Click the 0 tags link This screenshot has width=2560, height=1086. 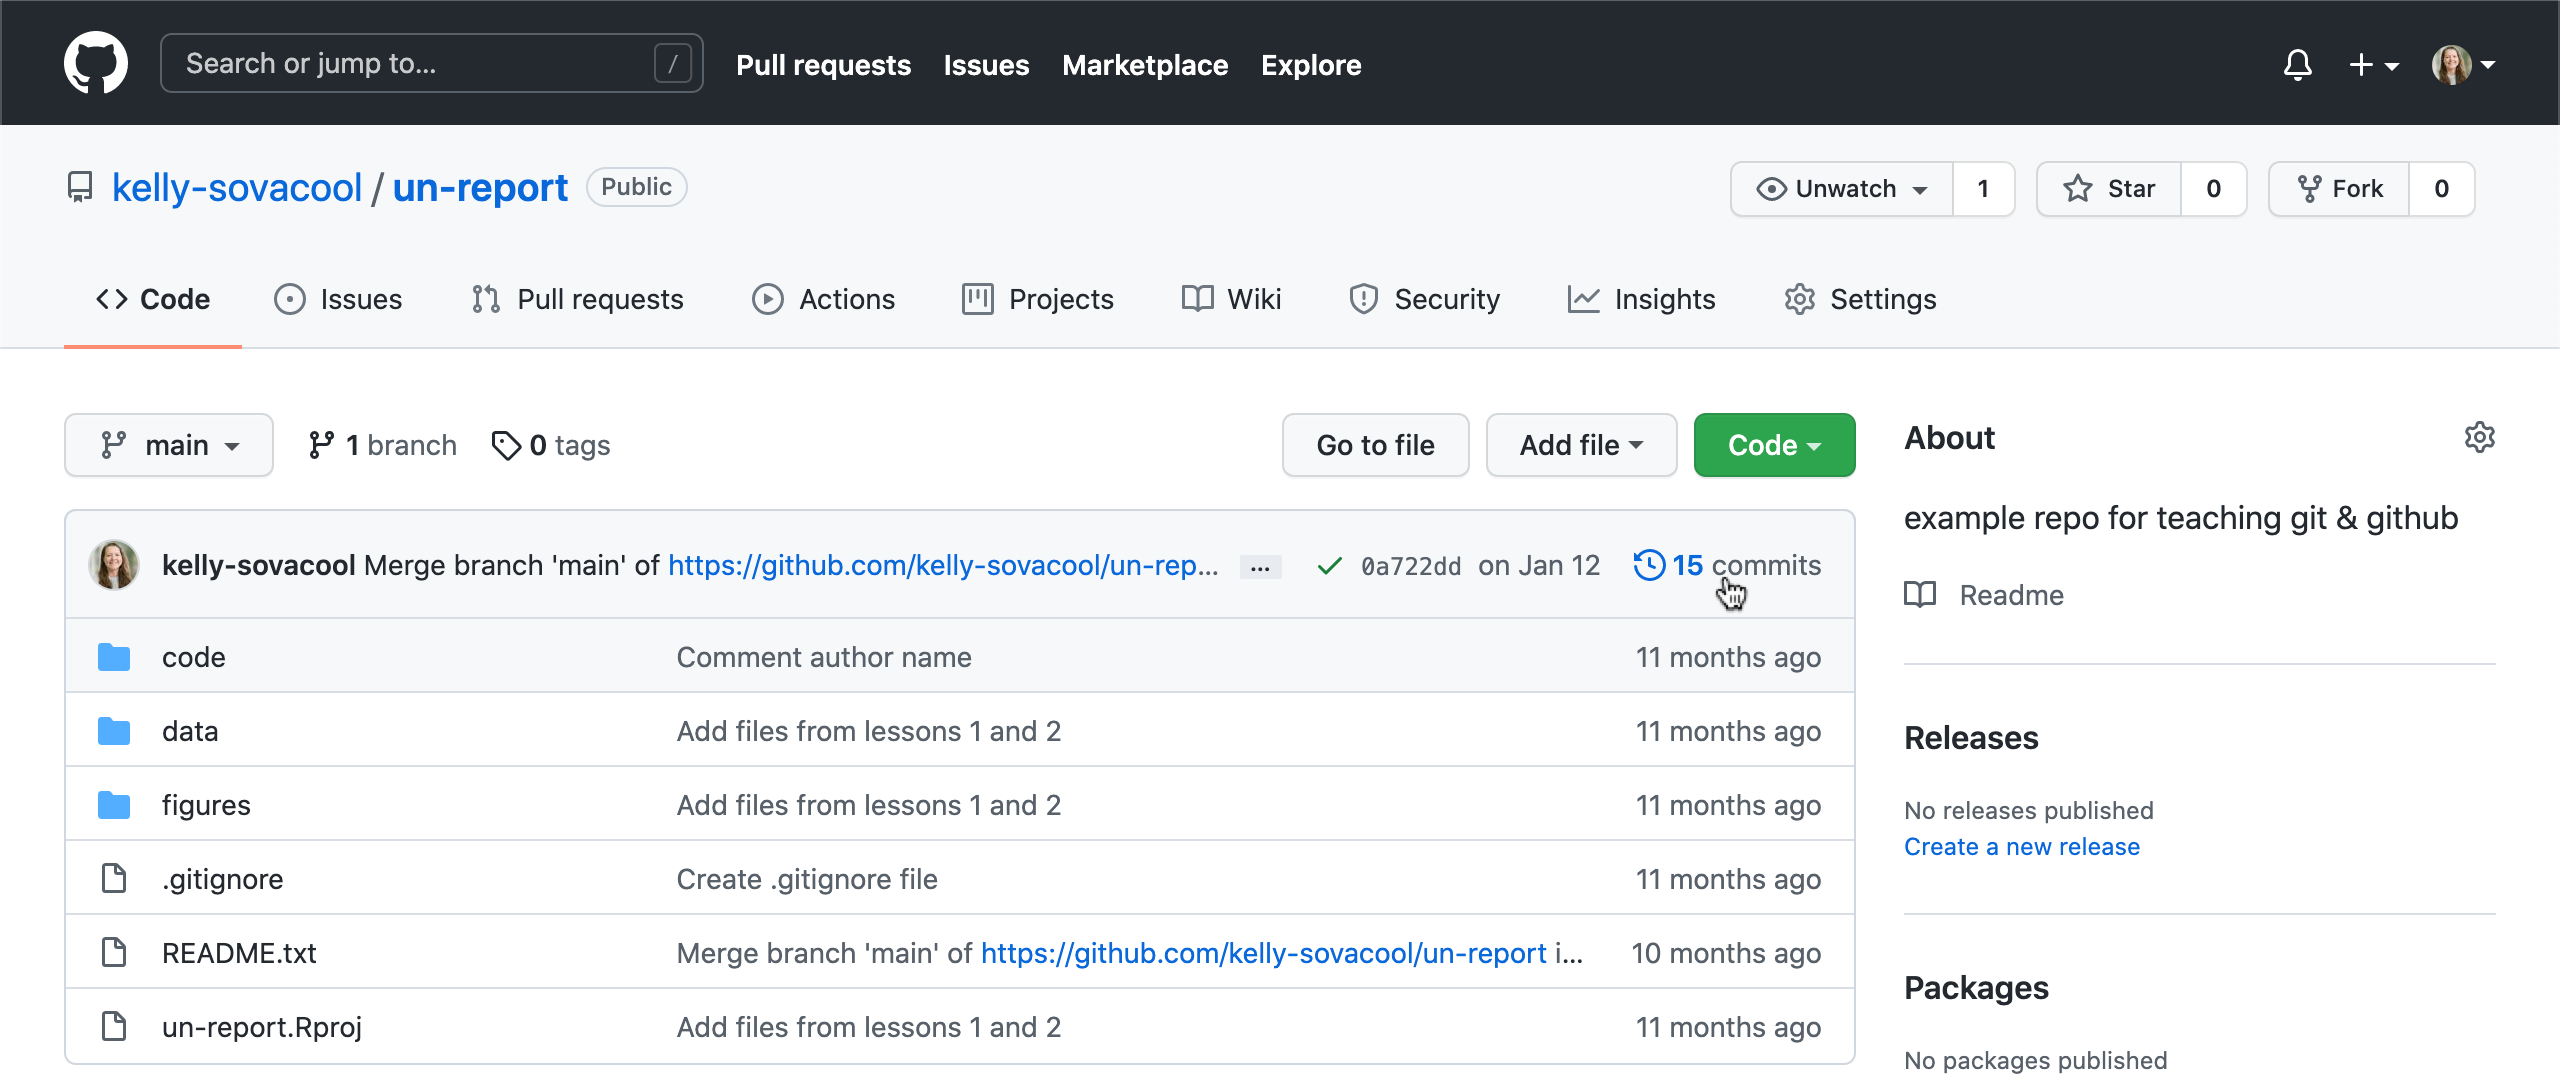coord(551,445)
